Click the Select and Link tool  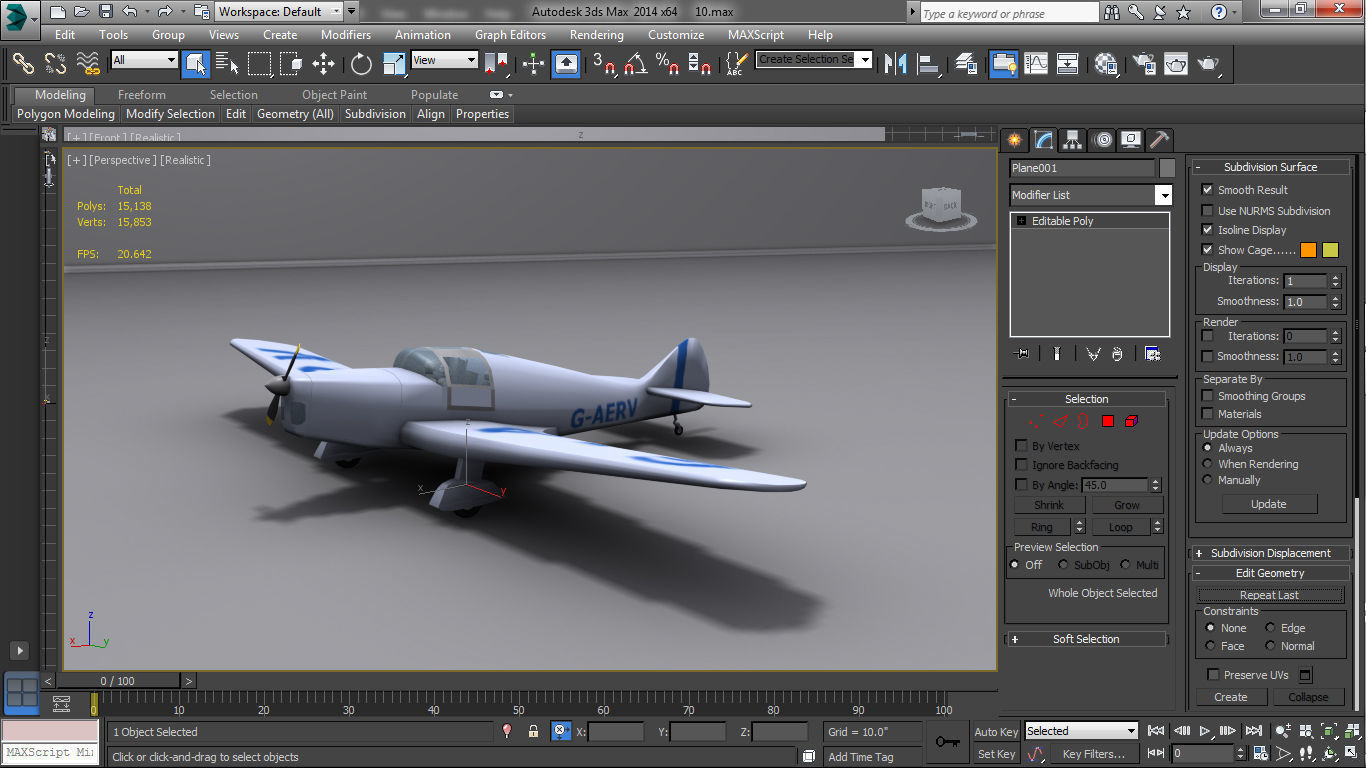tap(22, 64)
